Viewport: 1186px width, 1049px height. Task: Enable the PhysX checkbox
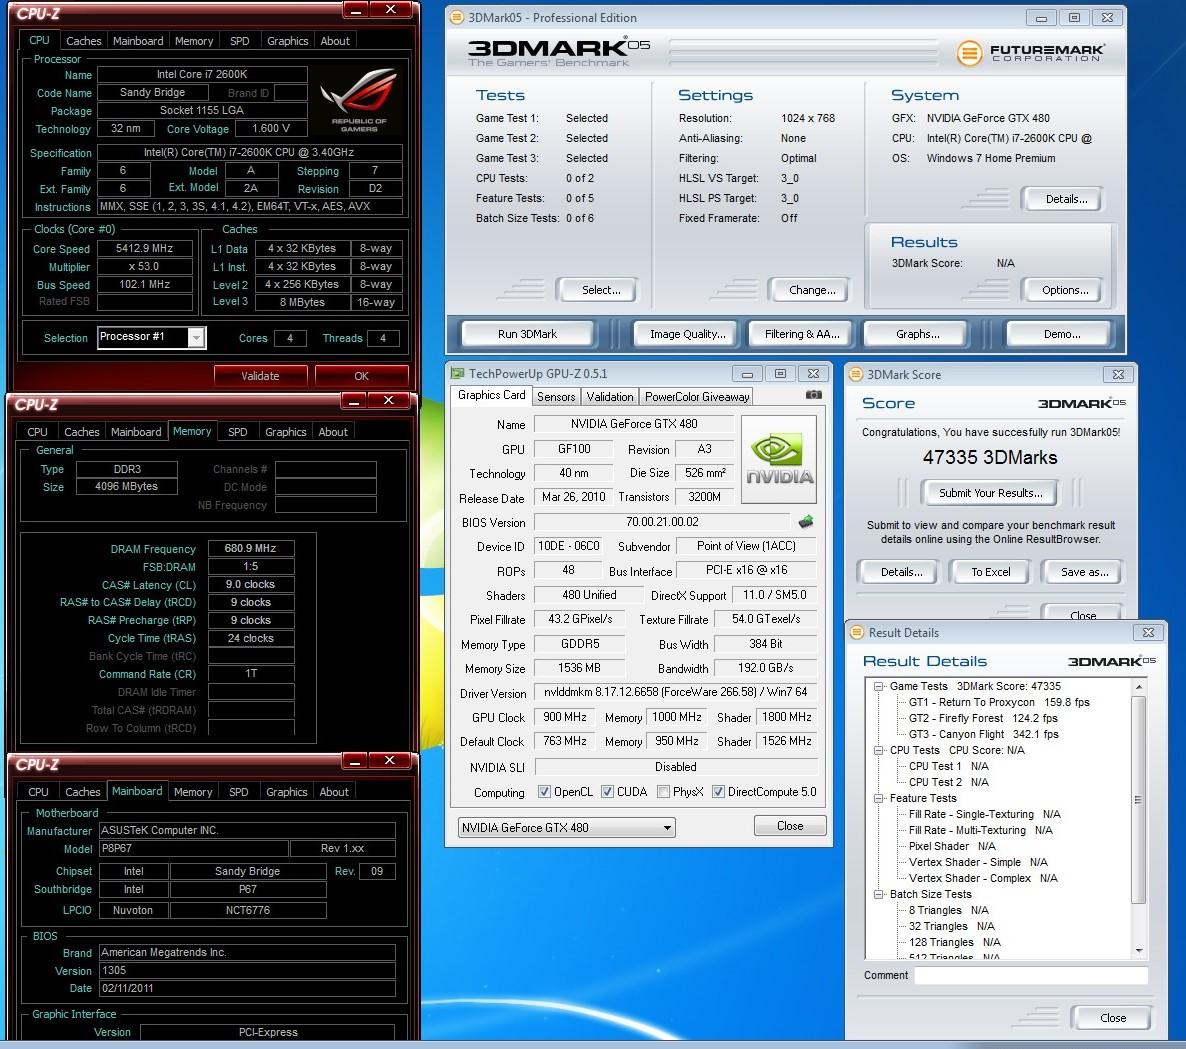click(x=663, y=792)
